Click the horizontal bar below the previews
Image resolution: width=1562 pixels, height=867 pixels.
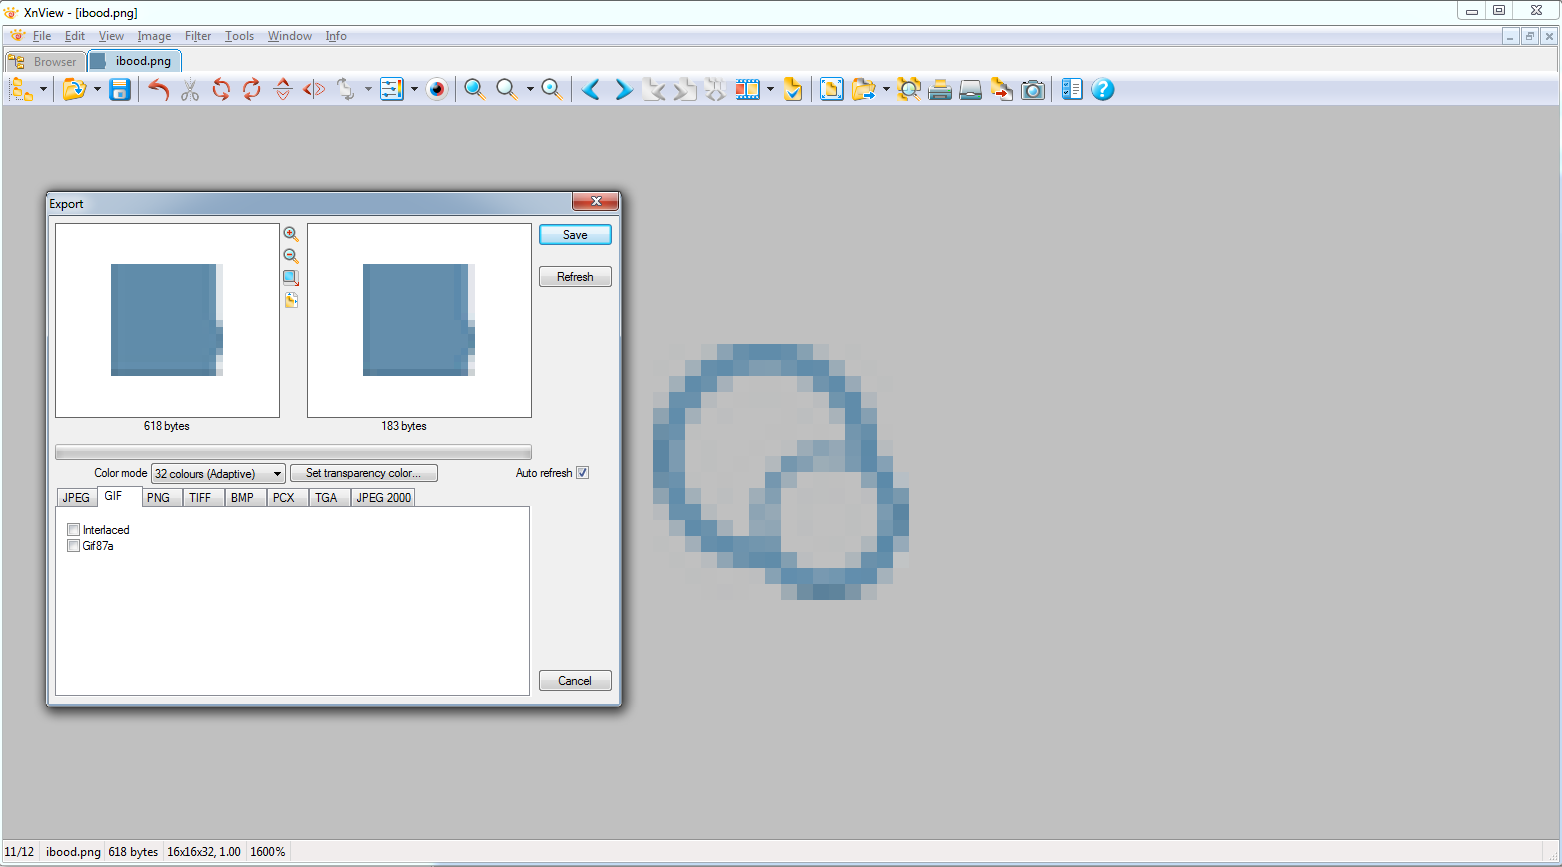tap(293, 452)
